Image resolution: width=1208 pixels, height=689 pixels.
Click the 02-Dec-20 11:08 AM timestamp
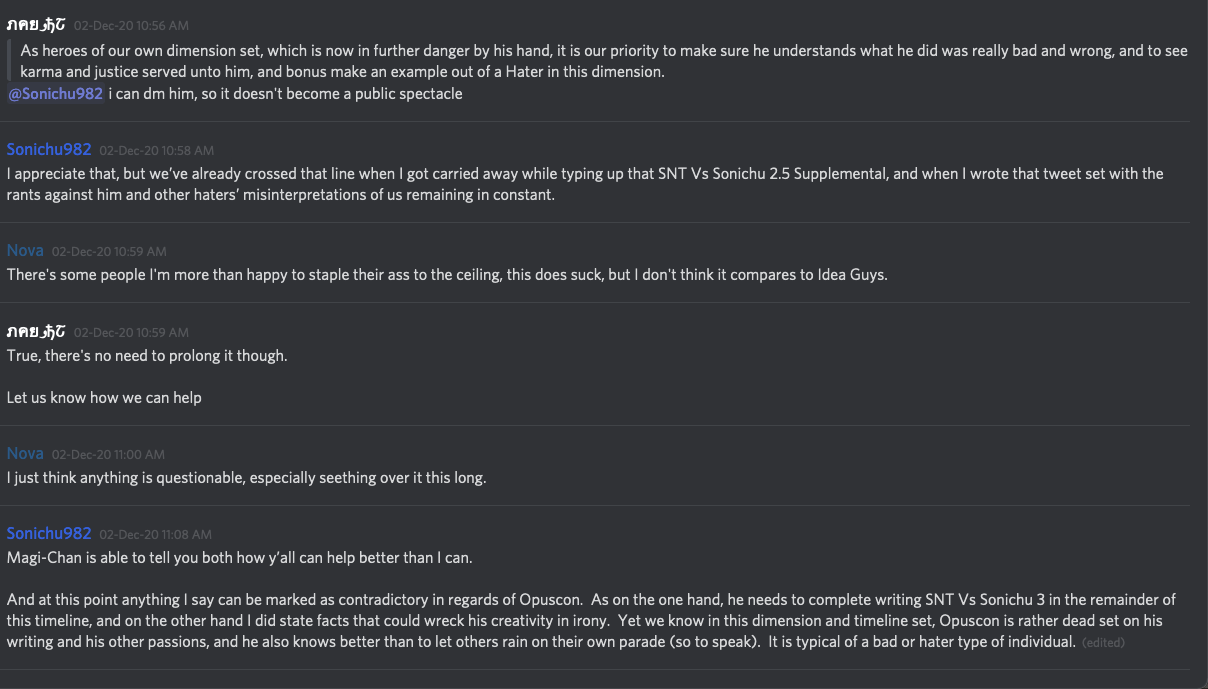(156, 535)
